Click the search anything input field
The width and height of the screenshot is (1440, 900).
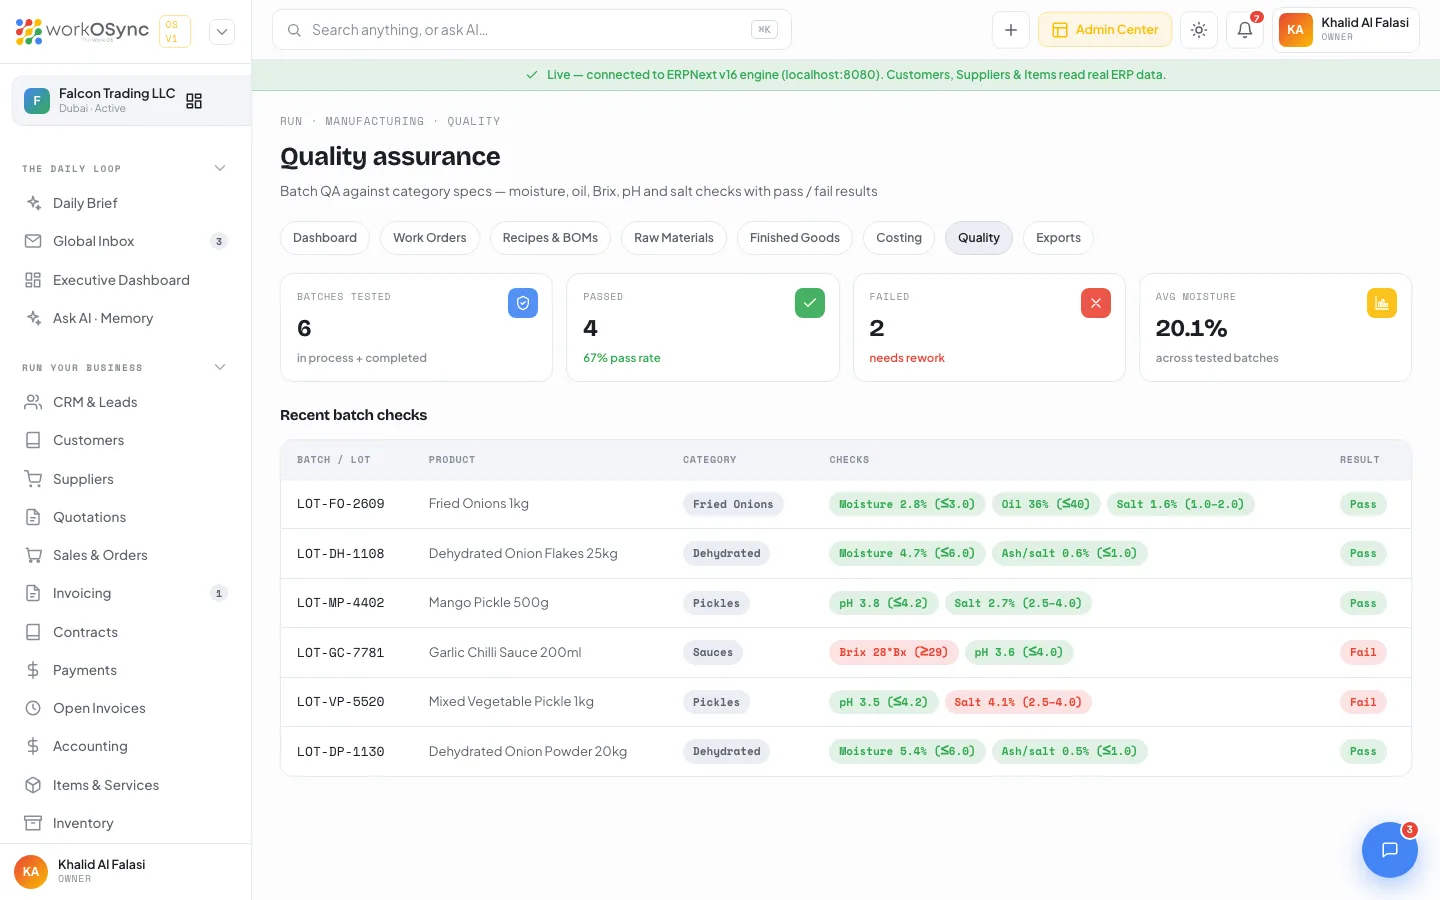532,30
